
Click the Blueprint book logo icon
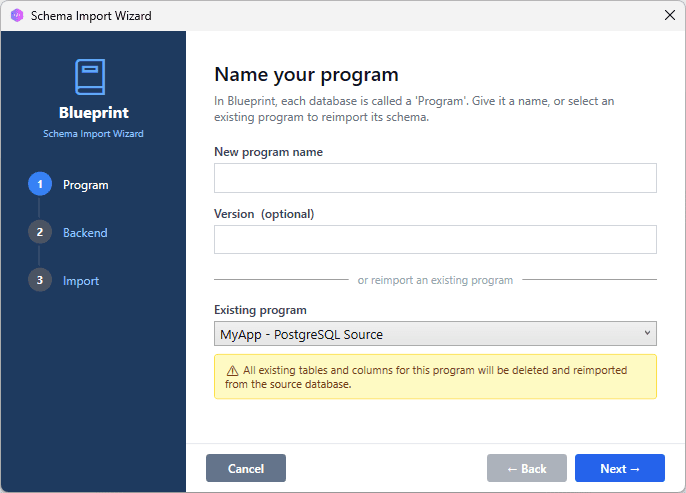coord(90,77)
